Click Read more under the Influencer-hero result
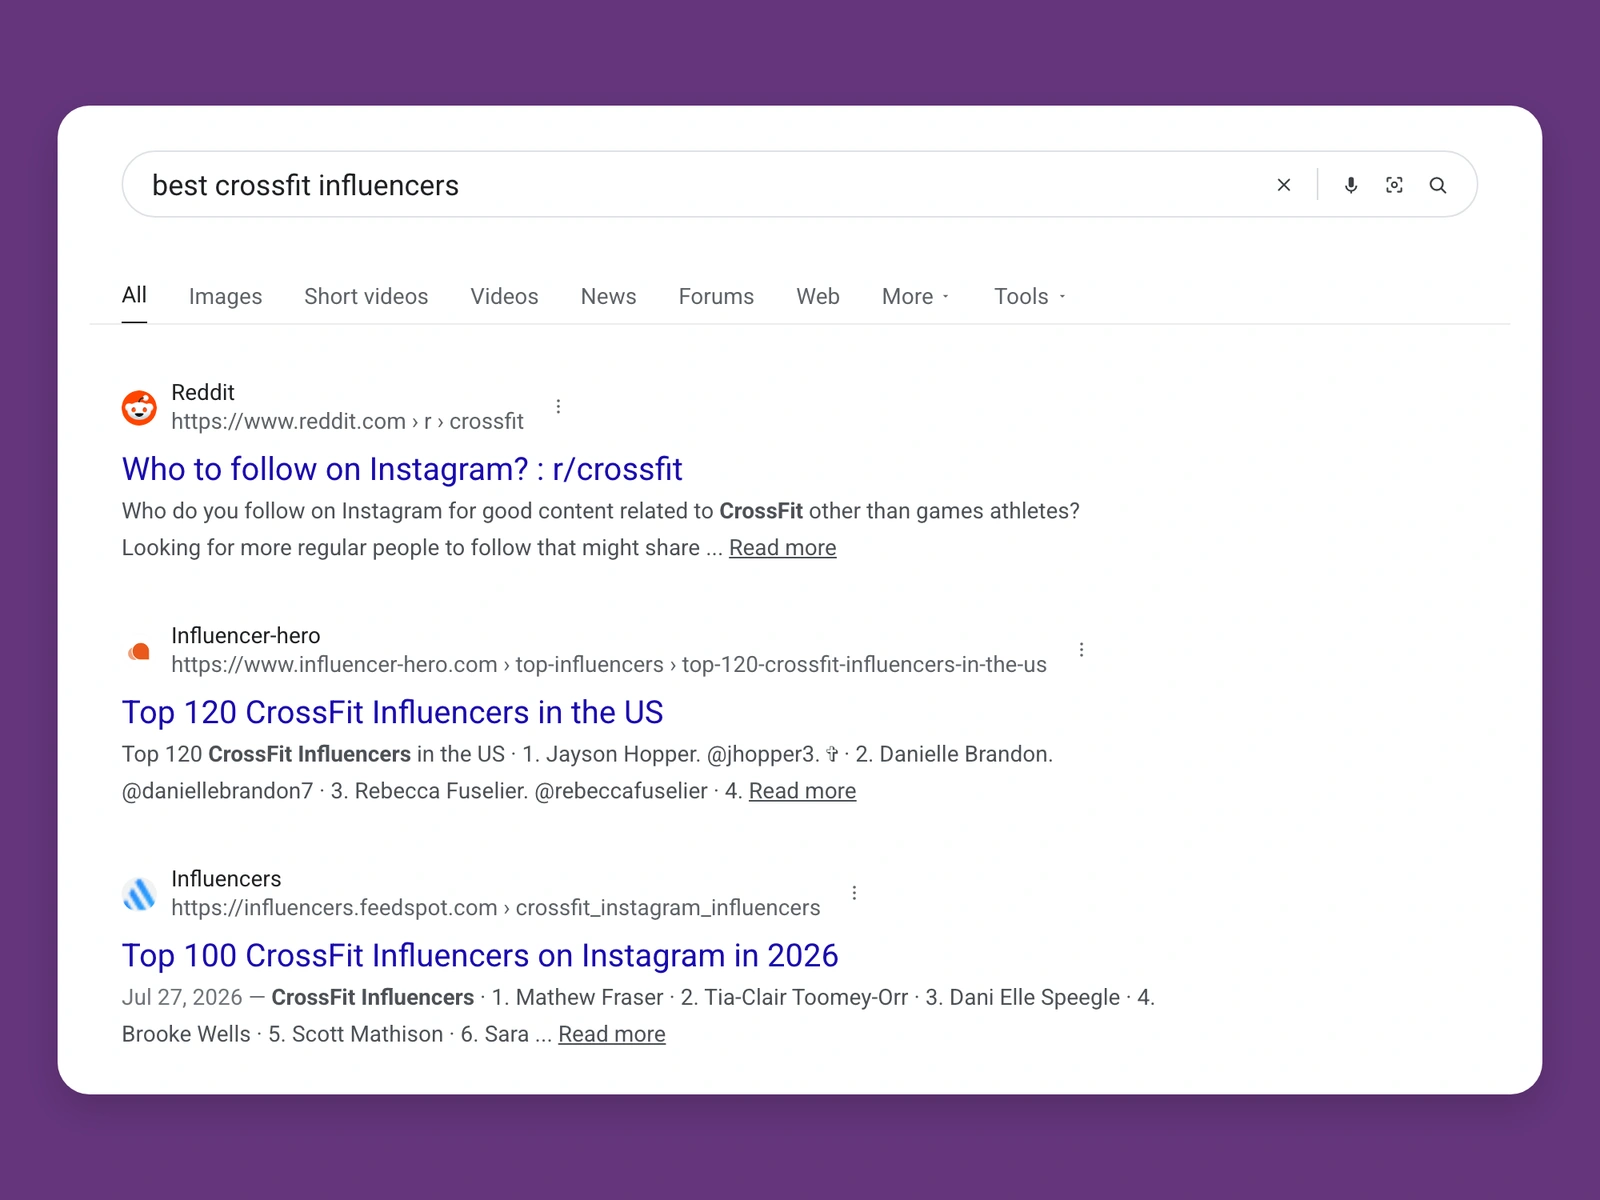Screen dimensions: 1600x1200 coord(802,791)
